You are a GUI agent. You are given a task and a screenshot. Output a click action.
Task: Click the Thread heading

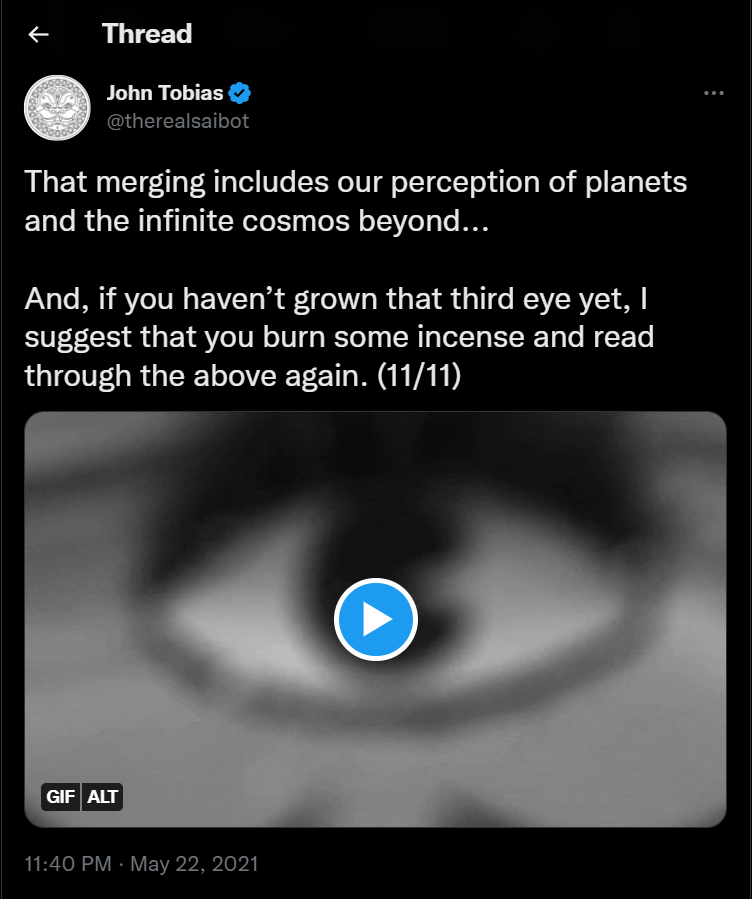point(147,34)
